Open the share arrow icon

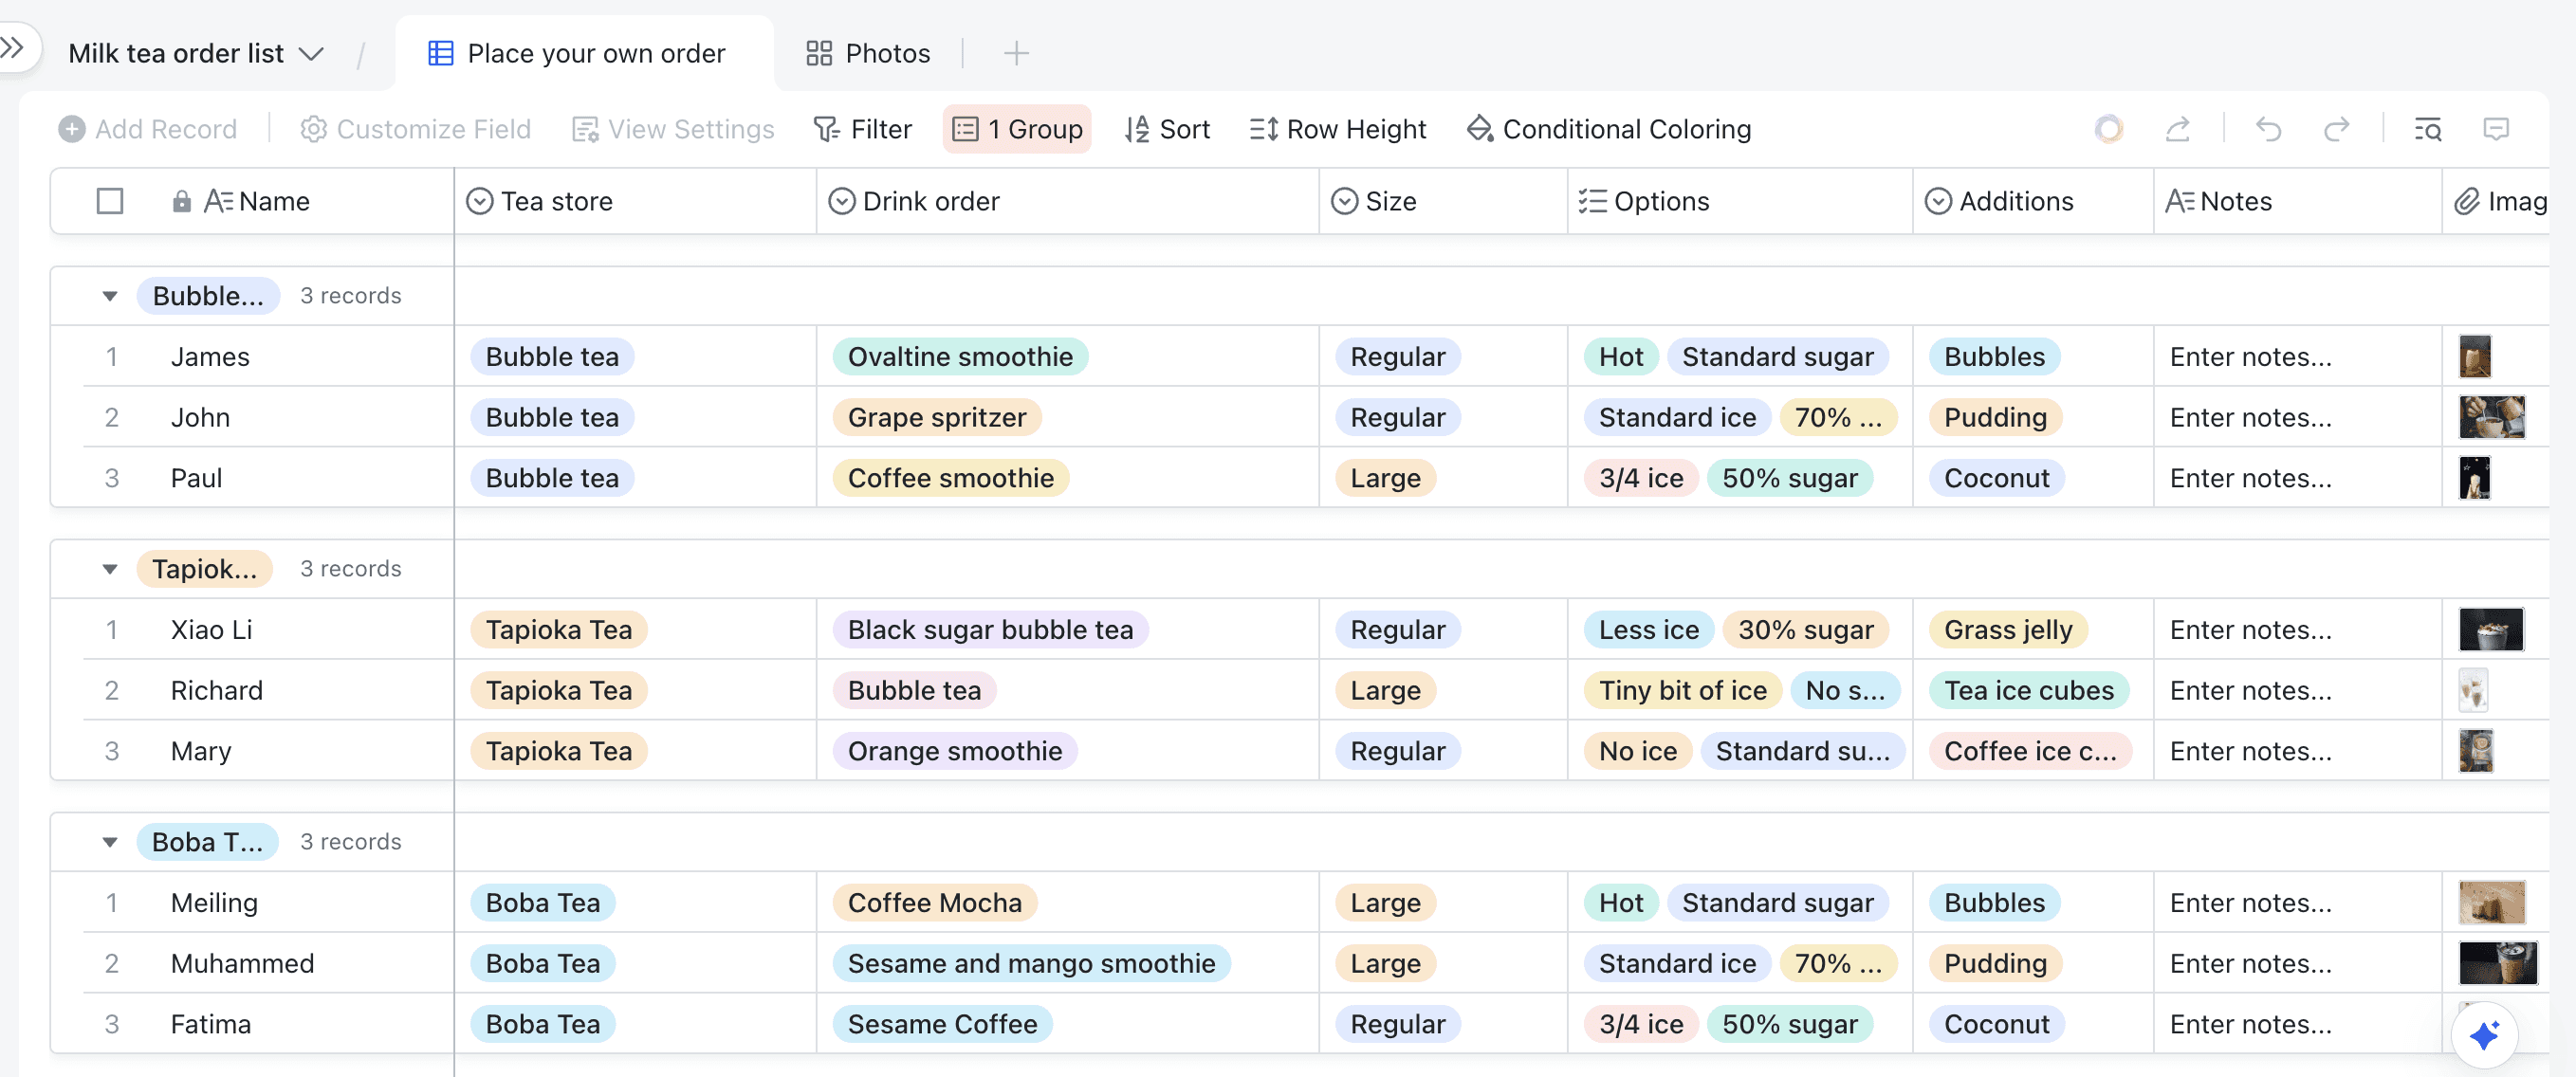point(2178,129)
